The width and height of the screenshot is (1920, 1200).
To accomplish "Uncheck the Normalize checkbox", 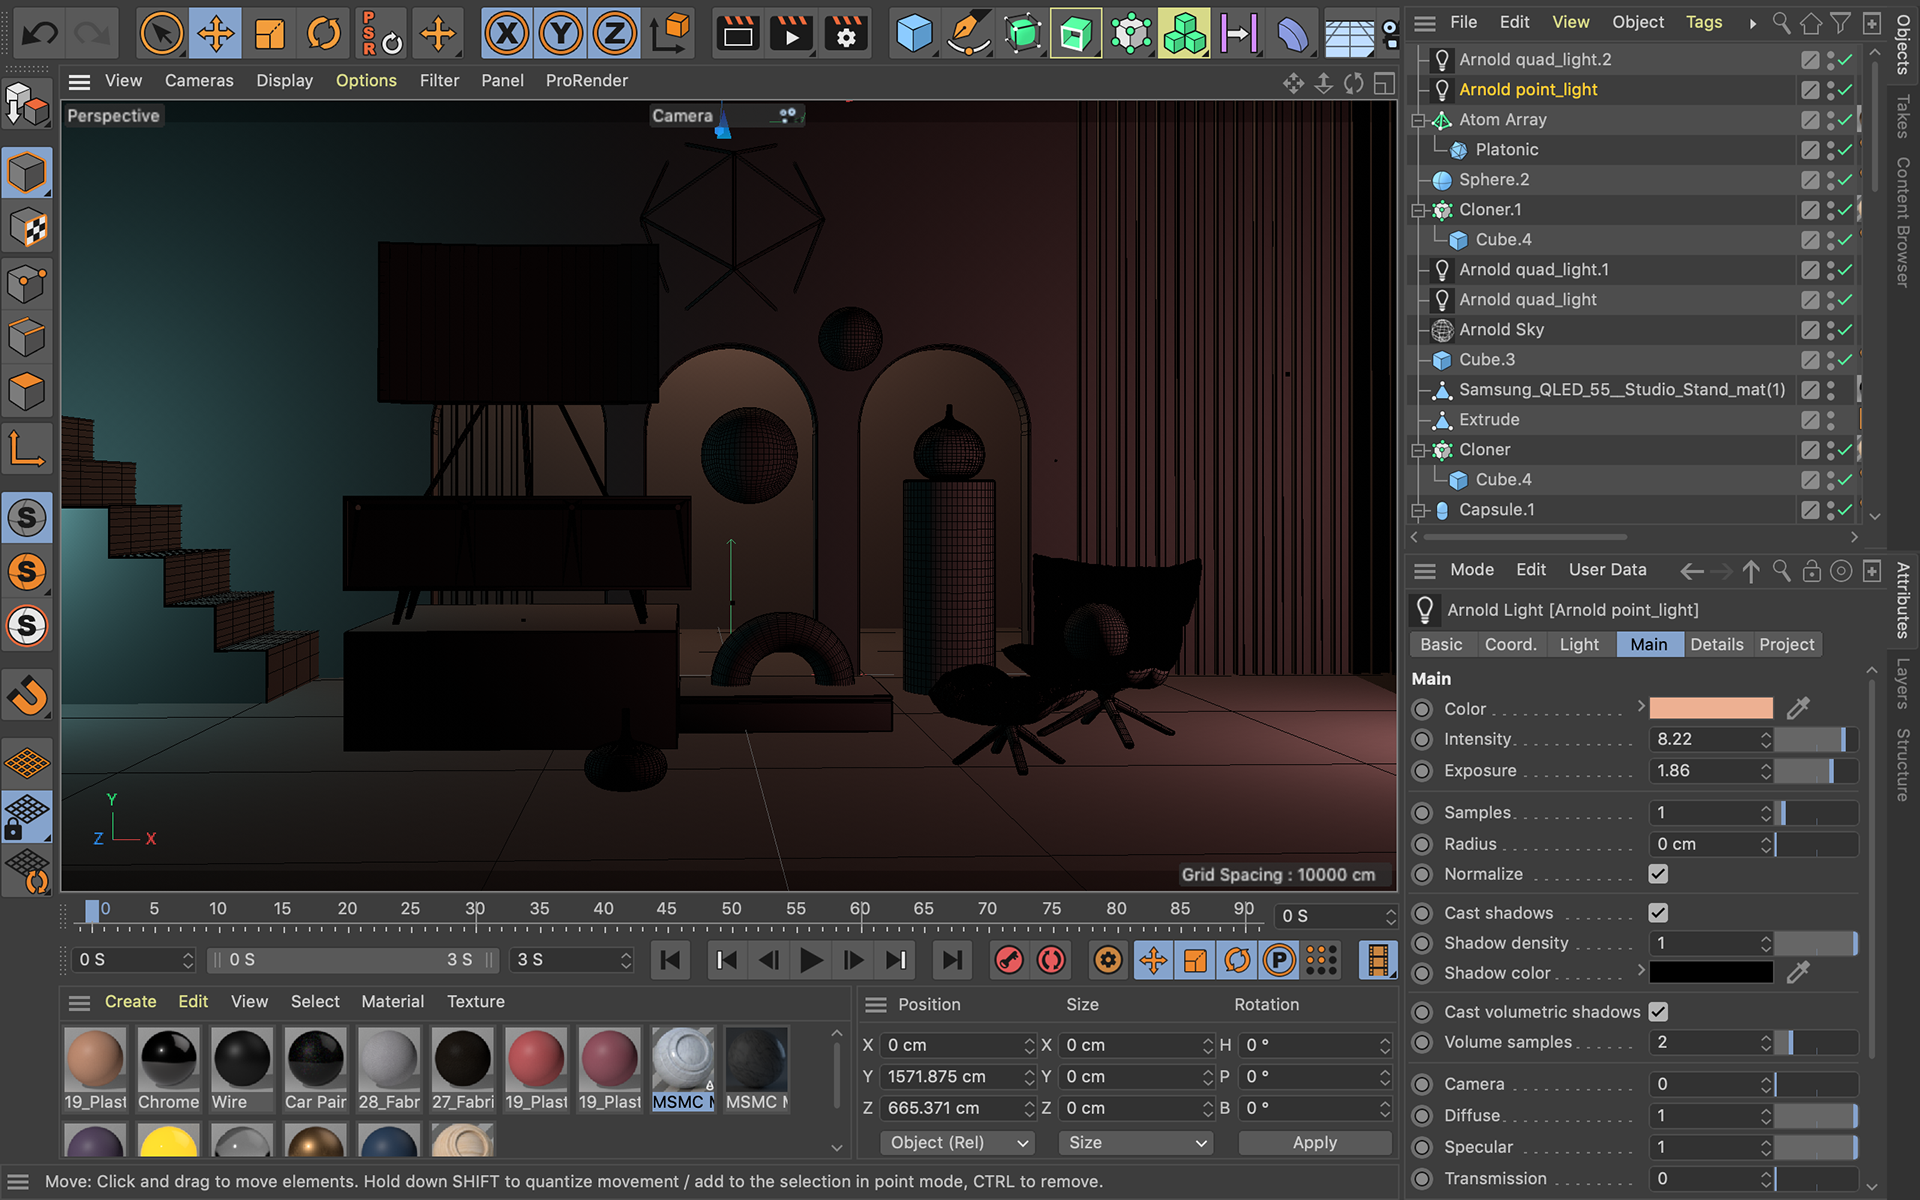I will 1658,874.
